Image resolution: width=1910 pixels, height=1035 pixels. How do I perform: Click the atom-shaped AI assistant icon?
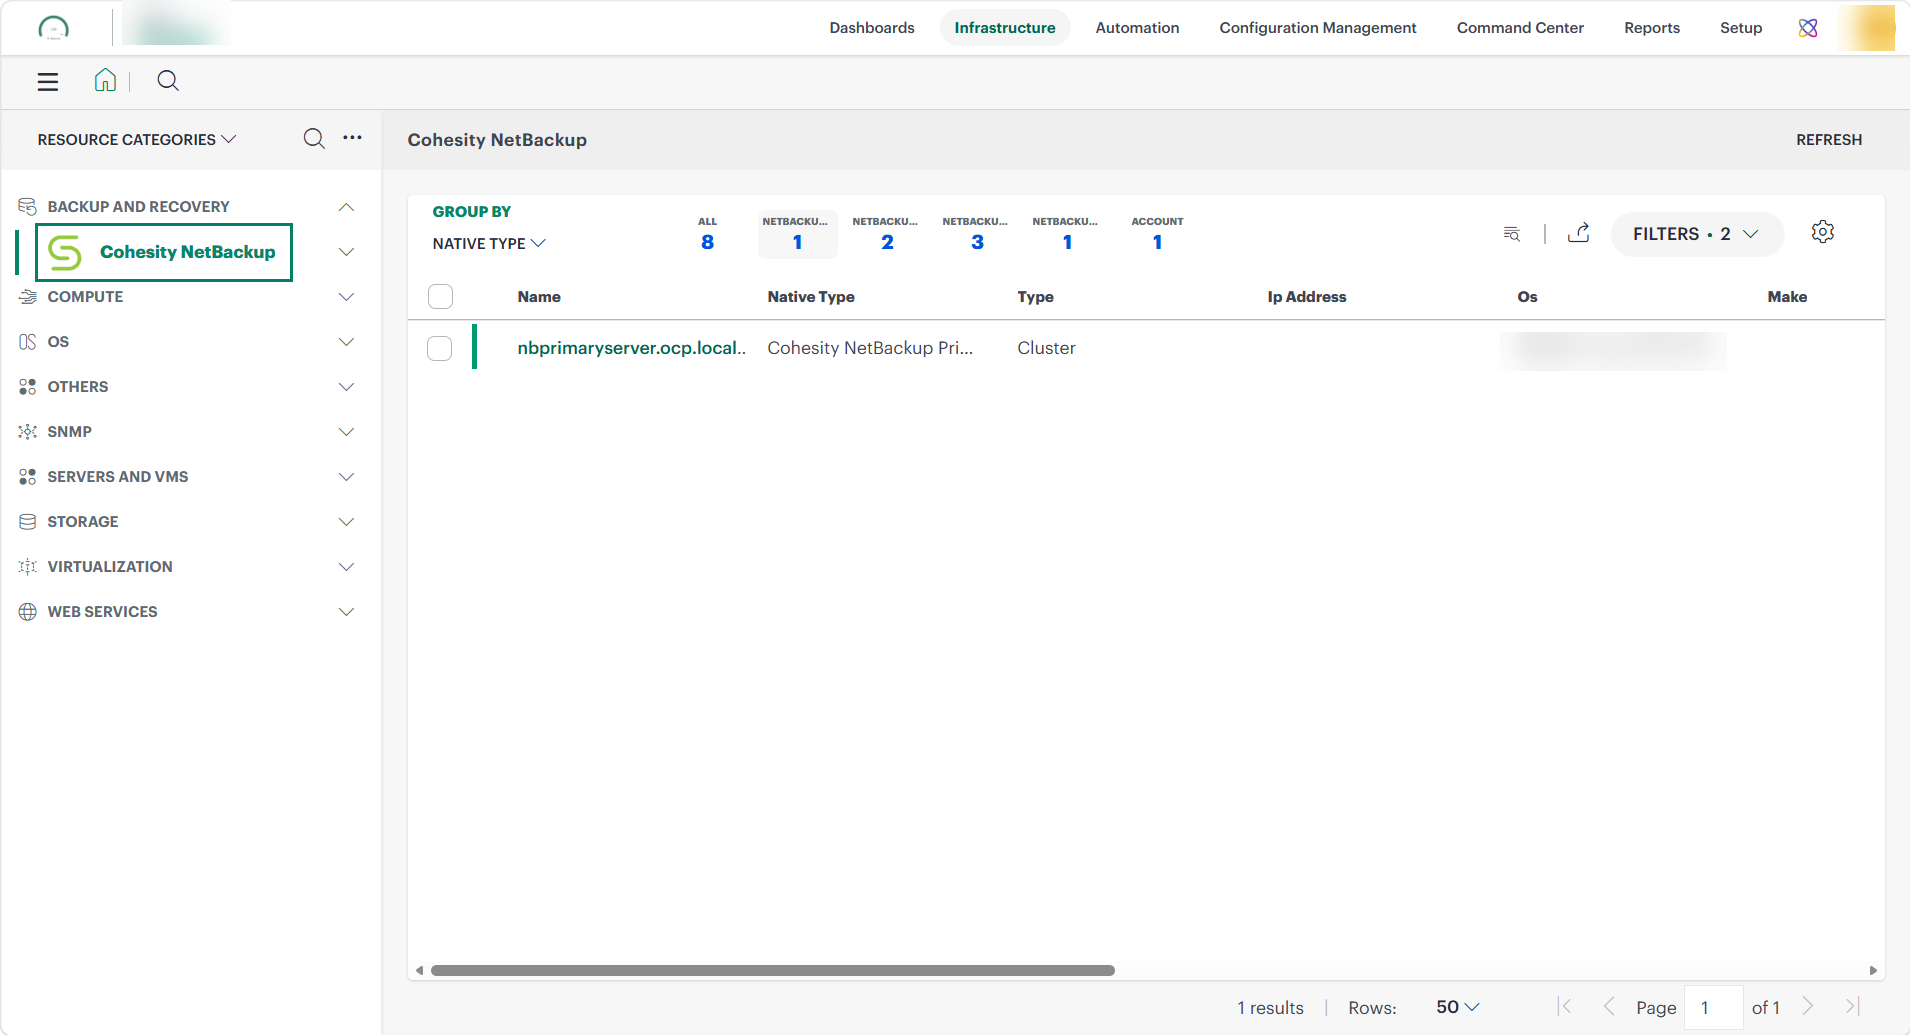tap(1808, 28)
